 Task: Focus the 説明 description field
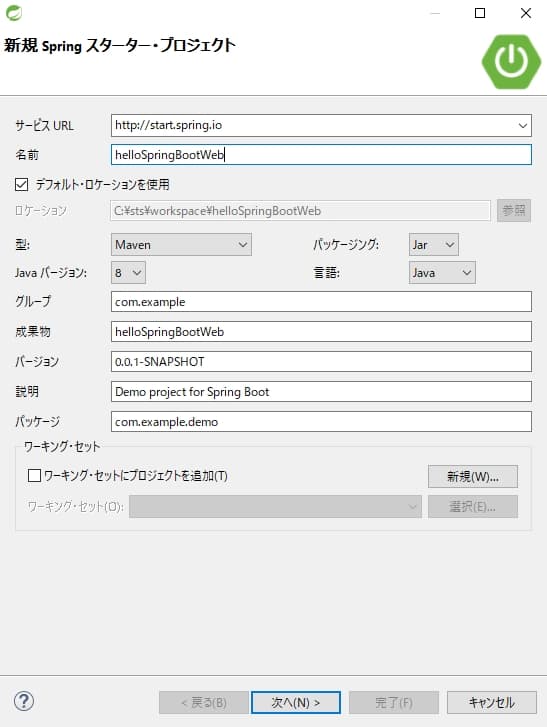321,392
